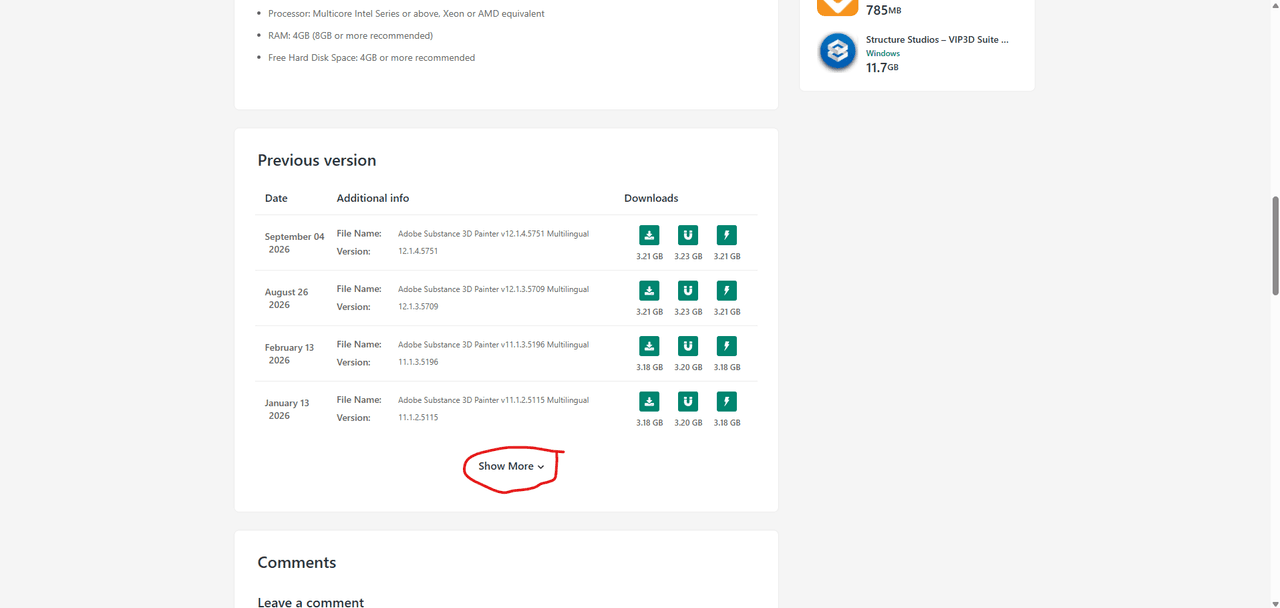Image resolution: width=1280 pixels, height=608 pixels.
Task: Download v12.1.3.5709 using the direct download icon
Action: 649,291
